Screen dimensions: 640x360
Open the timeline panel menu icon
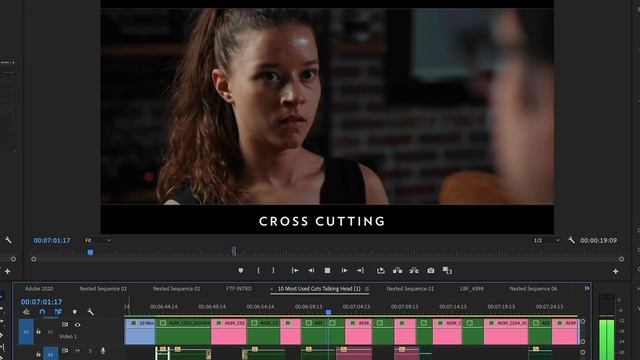367,289
